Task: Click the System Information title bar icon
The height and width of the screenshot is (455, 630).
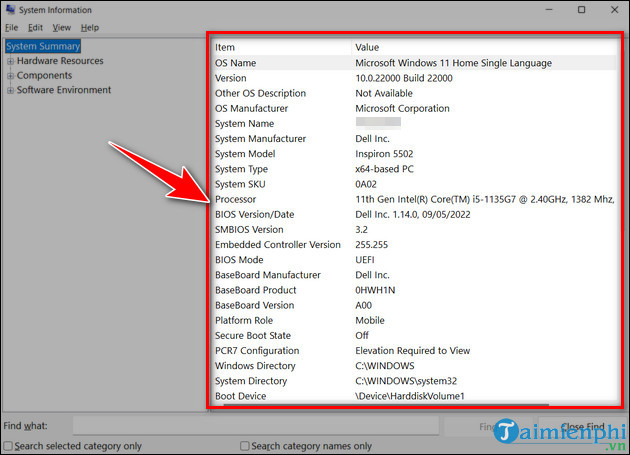Action: (11, 10)
